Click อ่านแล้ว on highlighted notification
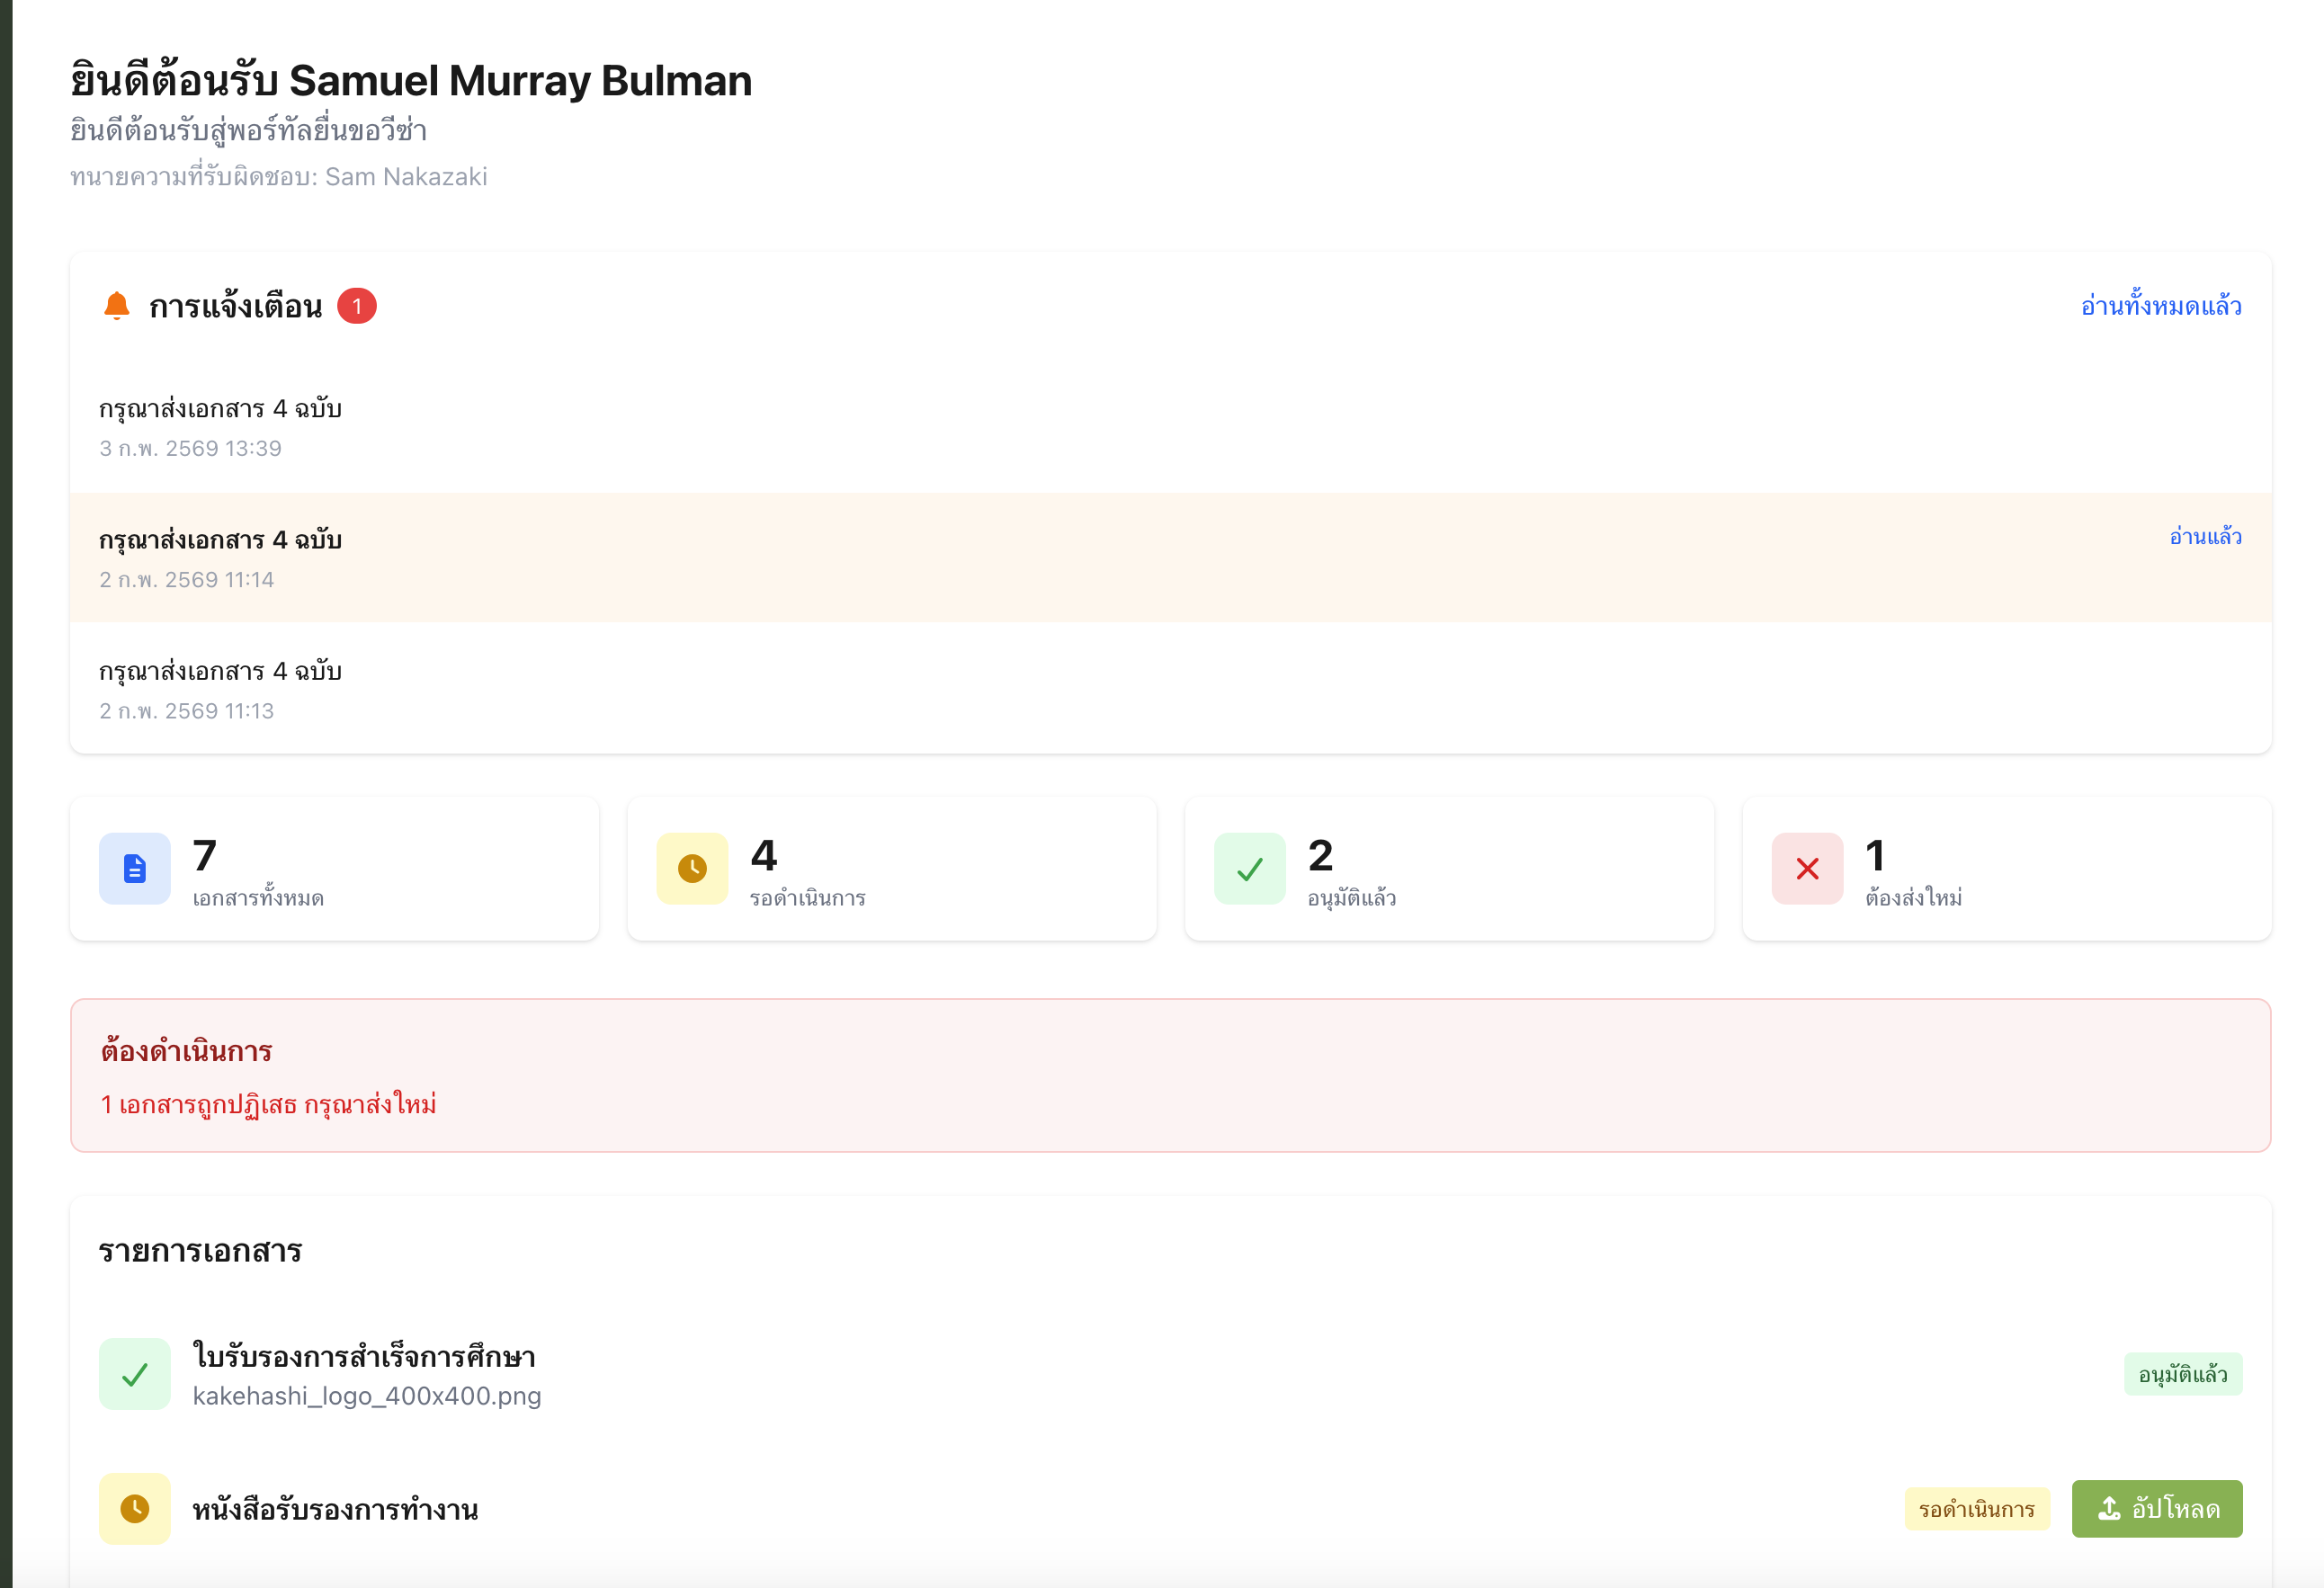The image size is (2324, 1588). (2205, 537)
